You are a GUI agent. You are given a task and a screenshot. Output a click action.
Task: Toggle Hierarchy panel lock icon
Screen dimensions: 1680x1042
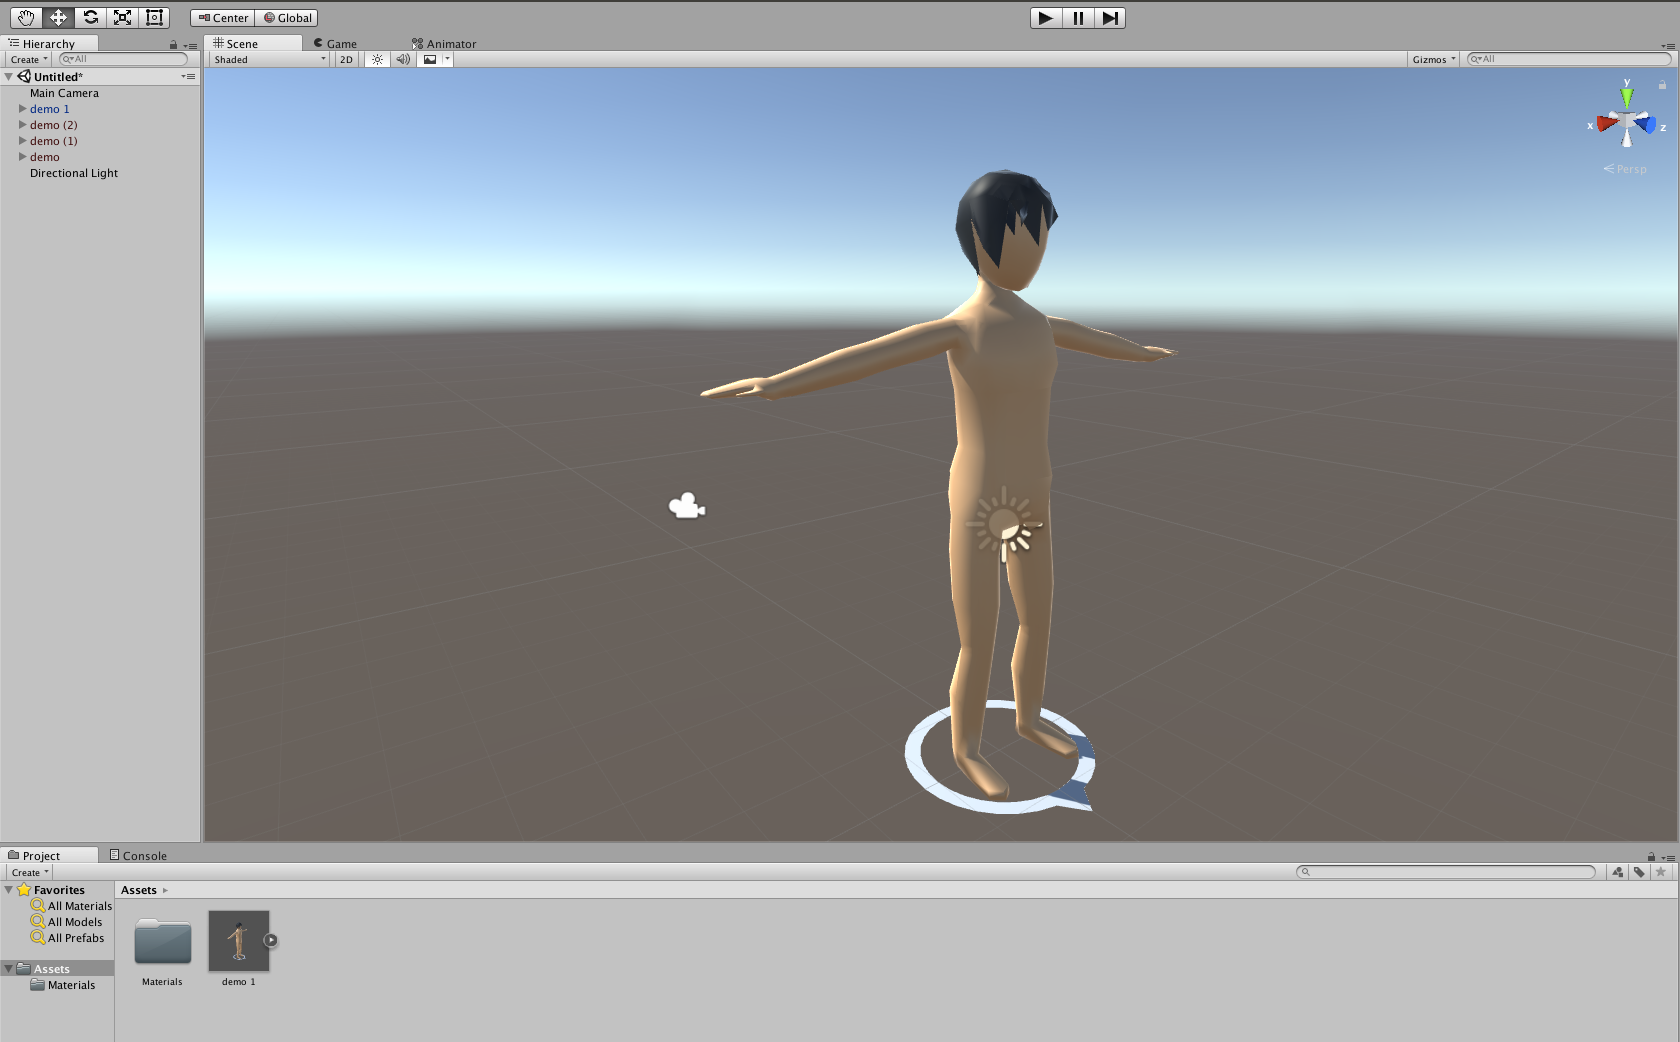(173, 45)
